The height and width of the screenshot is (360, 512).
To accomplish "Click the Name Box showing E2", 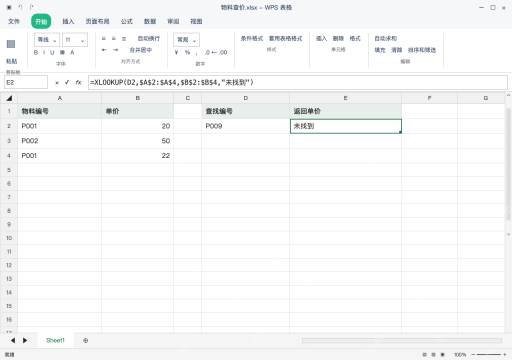I will (26, 82).
